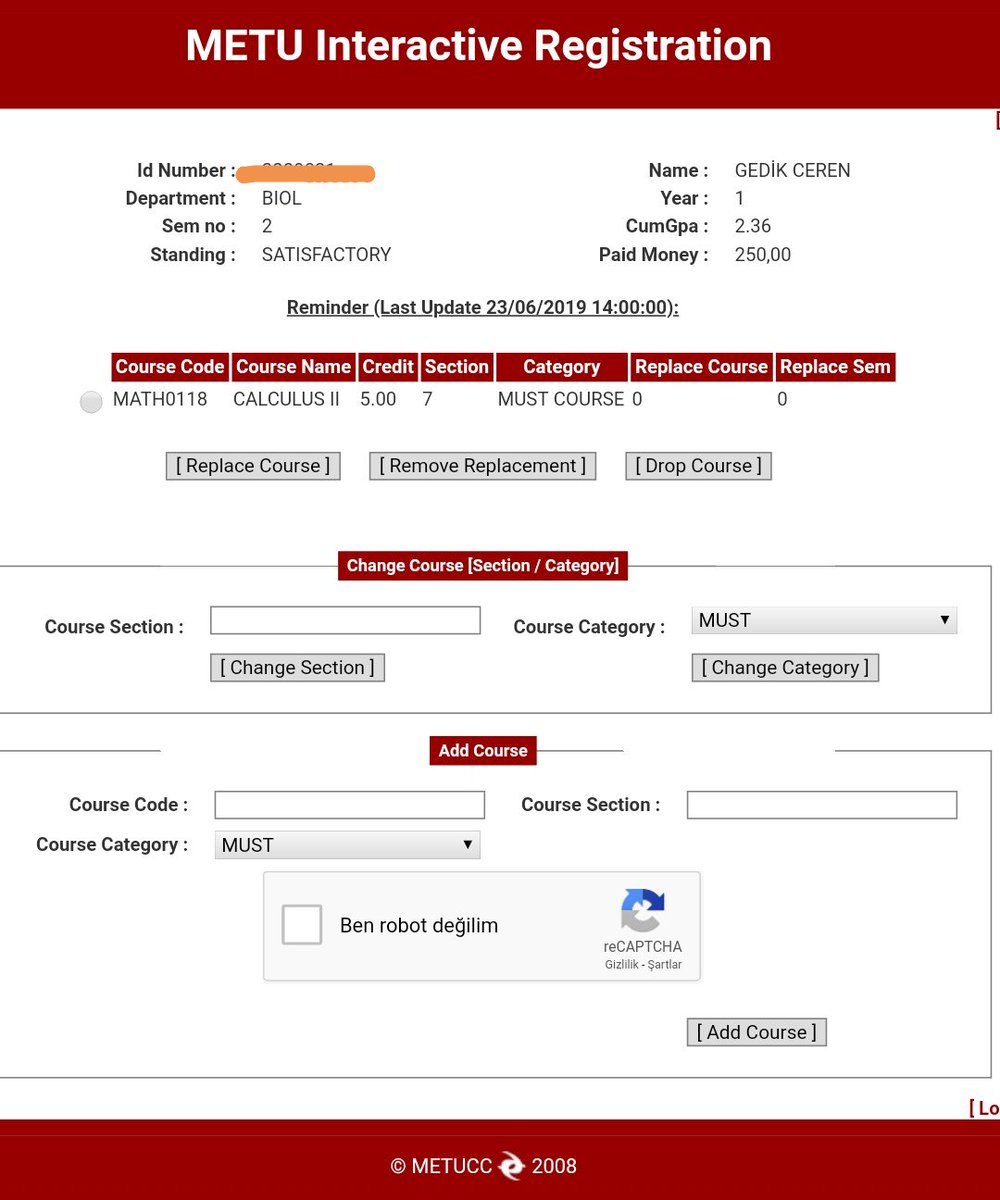
Task: Open the reCAPTCHA Gizlilik link
Action: tap(622, 965)
